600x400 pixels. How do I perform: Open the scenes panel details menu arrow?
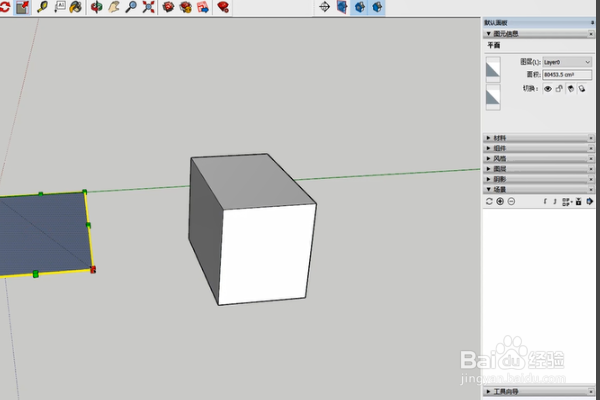(x=590, y=201)
